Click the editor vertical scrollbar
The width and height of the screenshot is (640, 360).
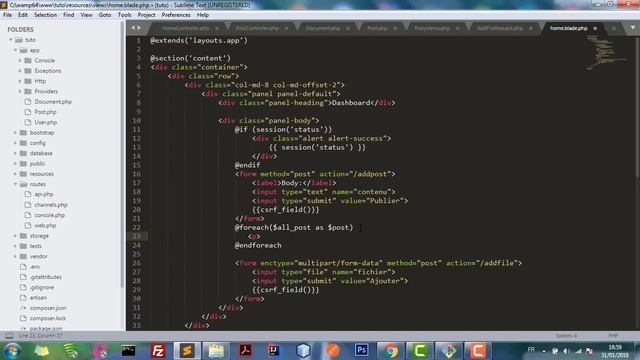coord(638,106)
